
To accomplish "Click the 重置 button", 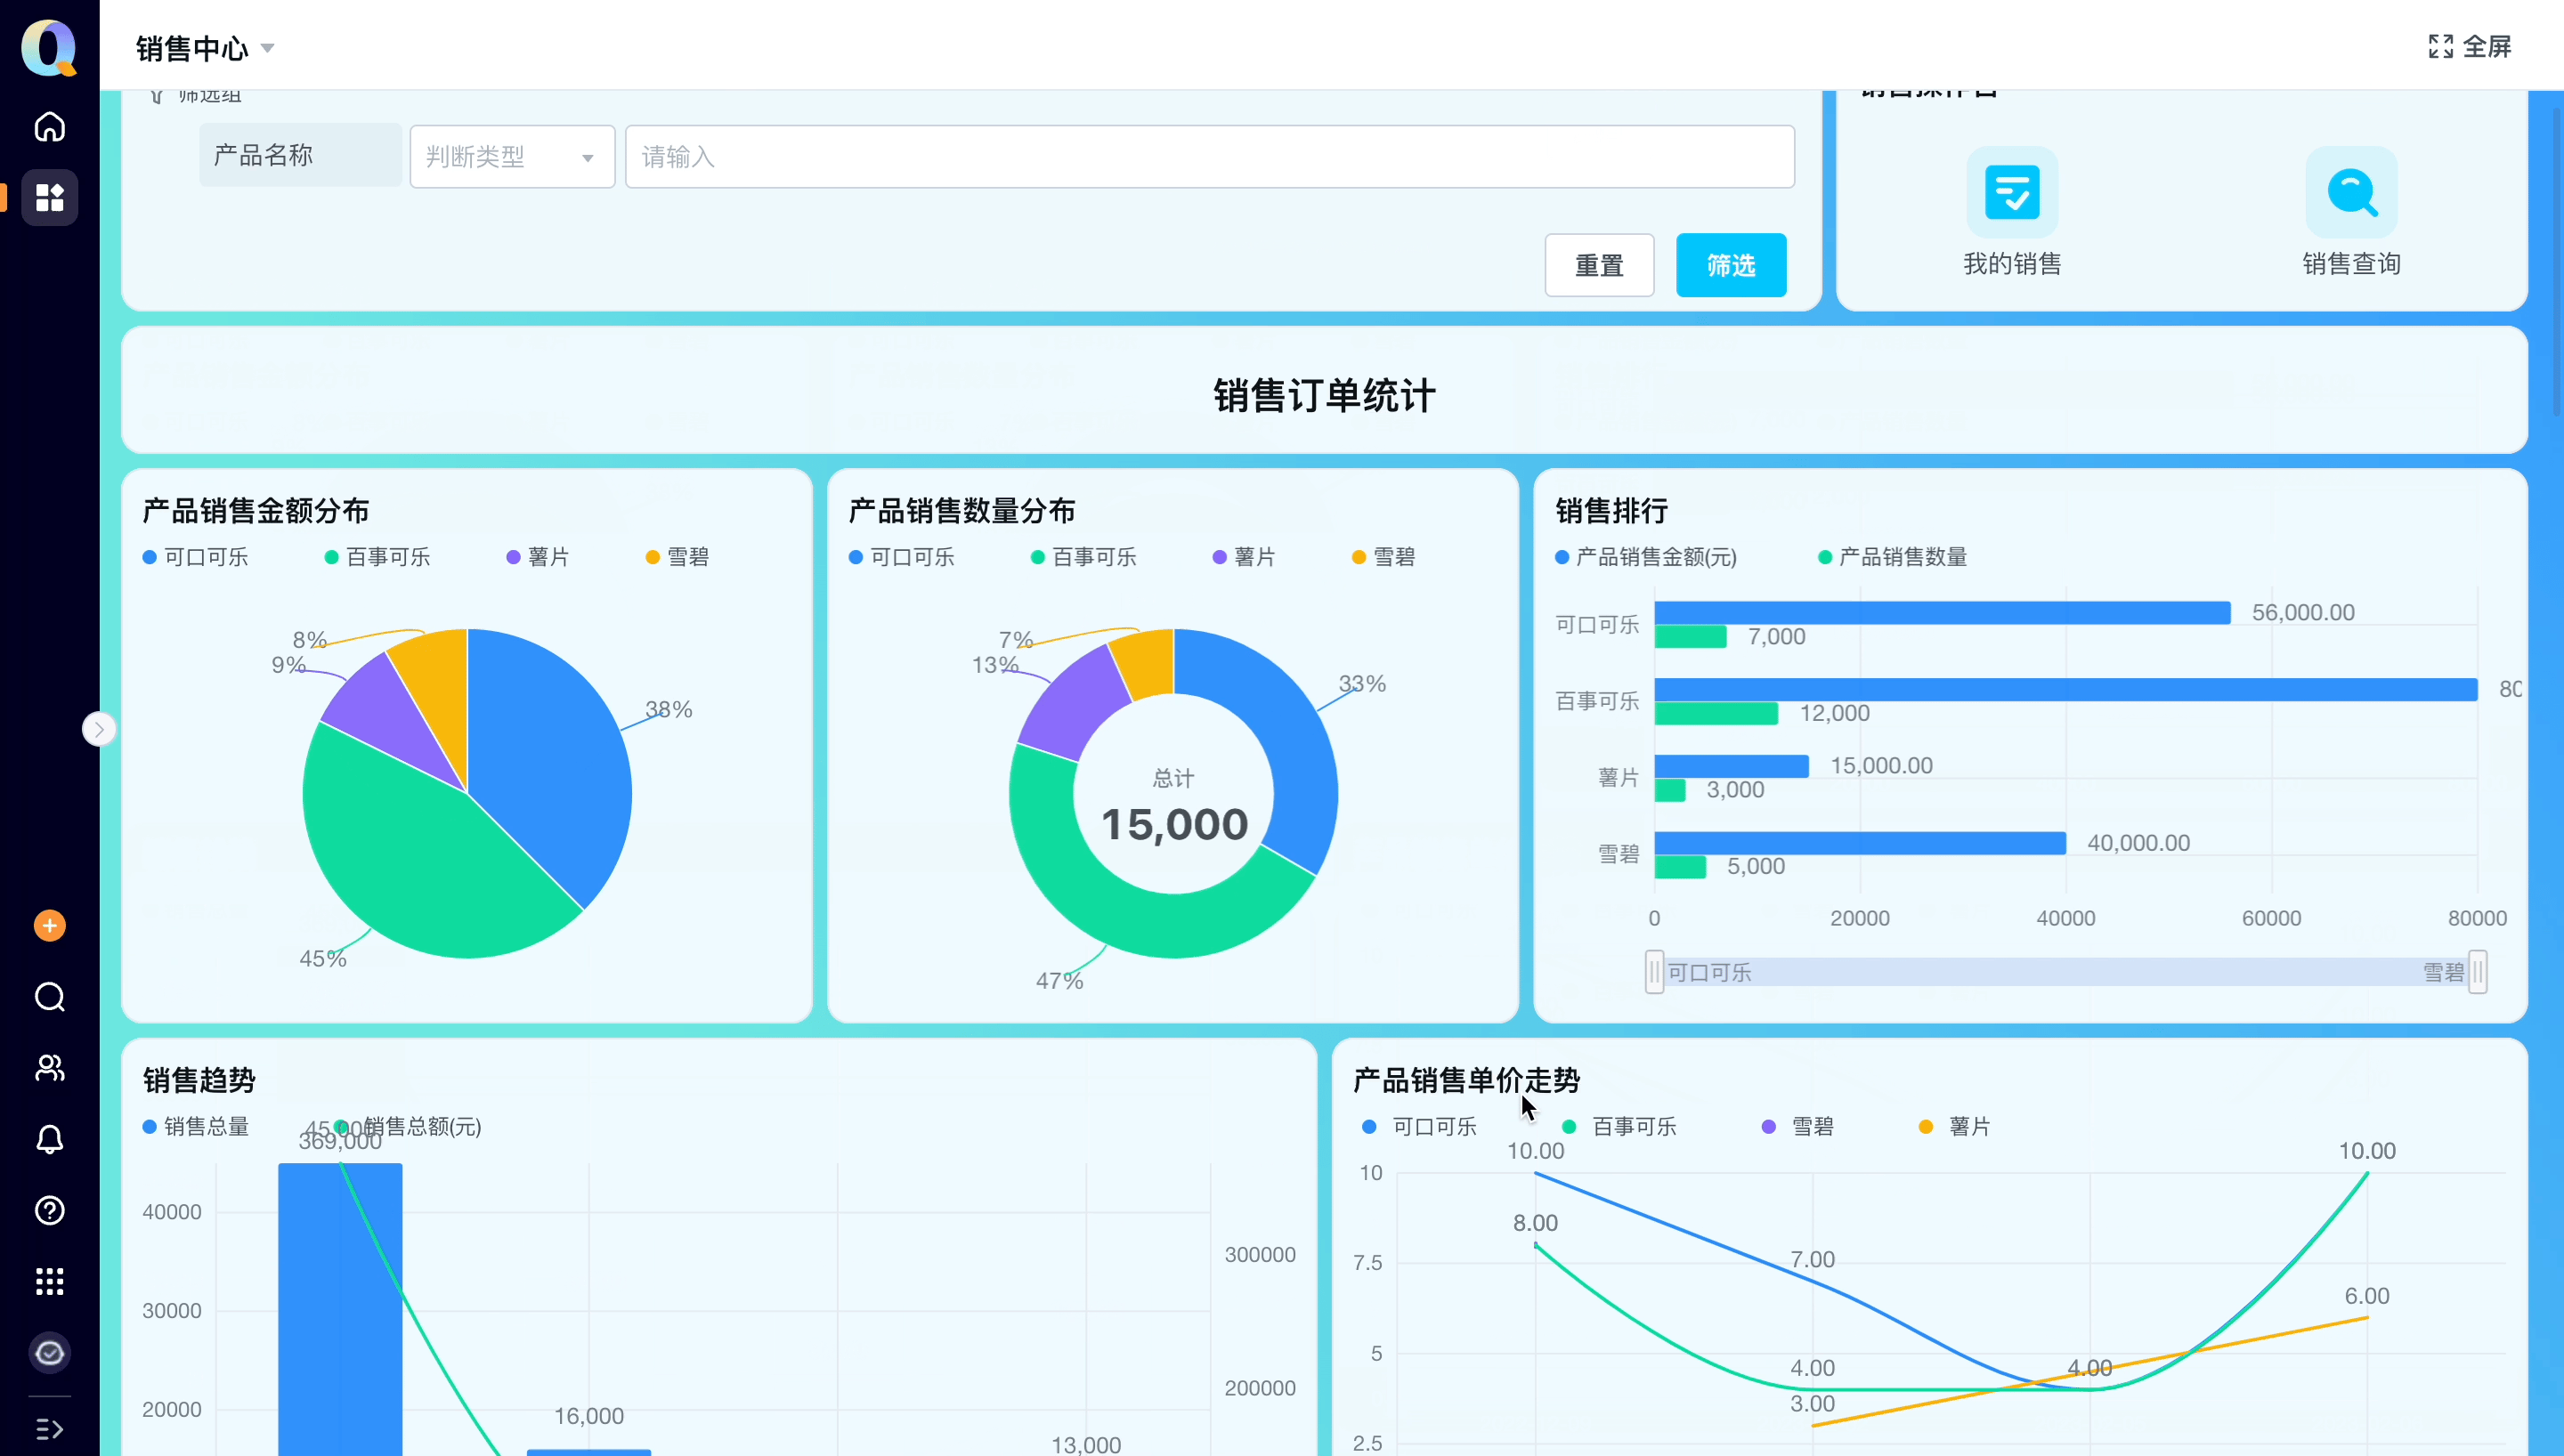I will 1599,265.
